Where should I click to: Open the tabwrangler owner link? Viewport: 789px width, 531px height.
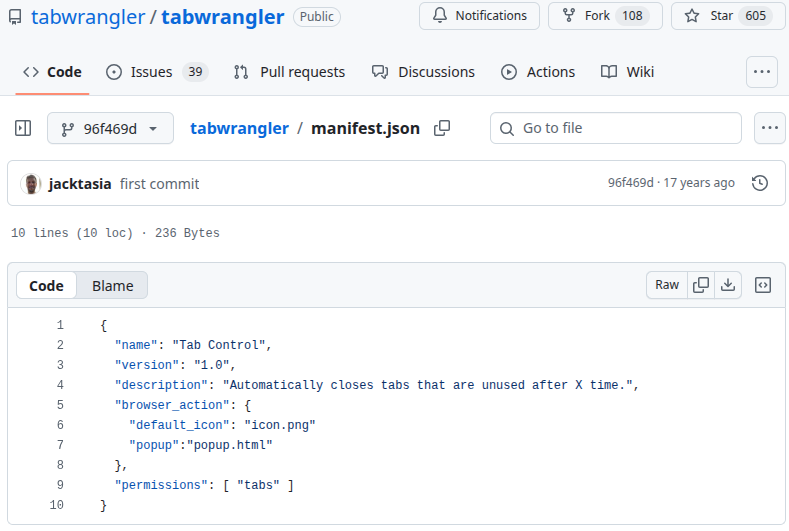[x=88, y=17]
